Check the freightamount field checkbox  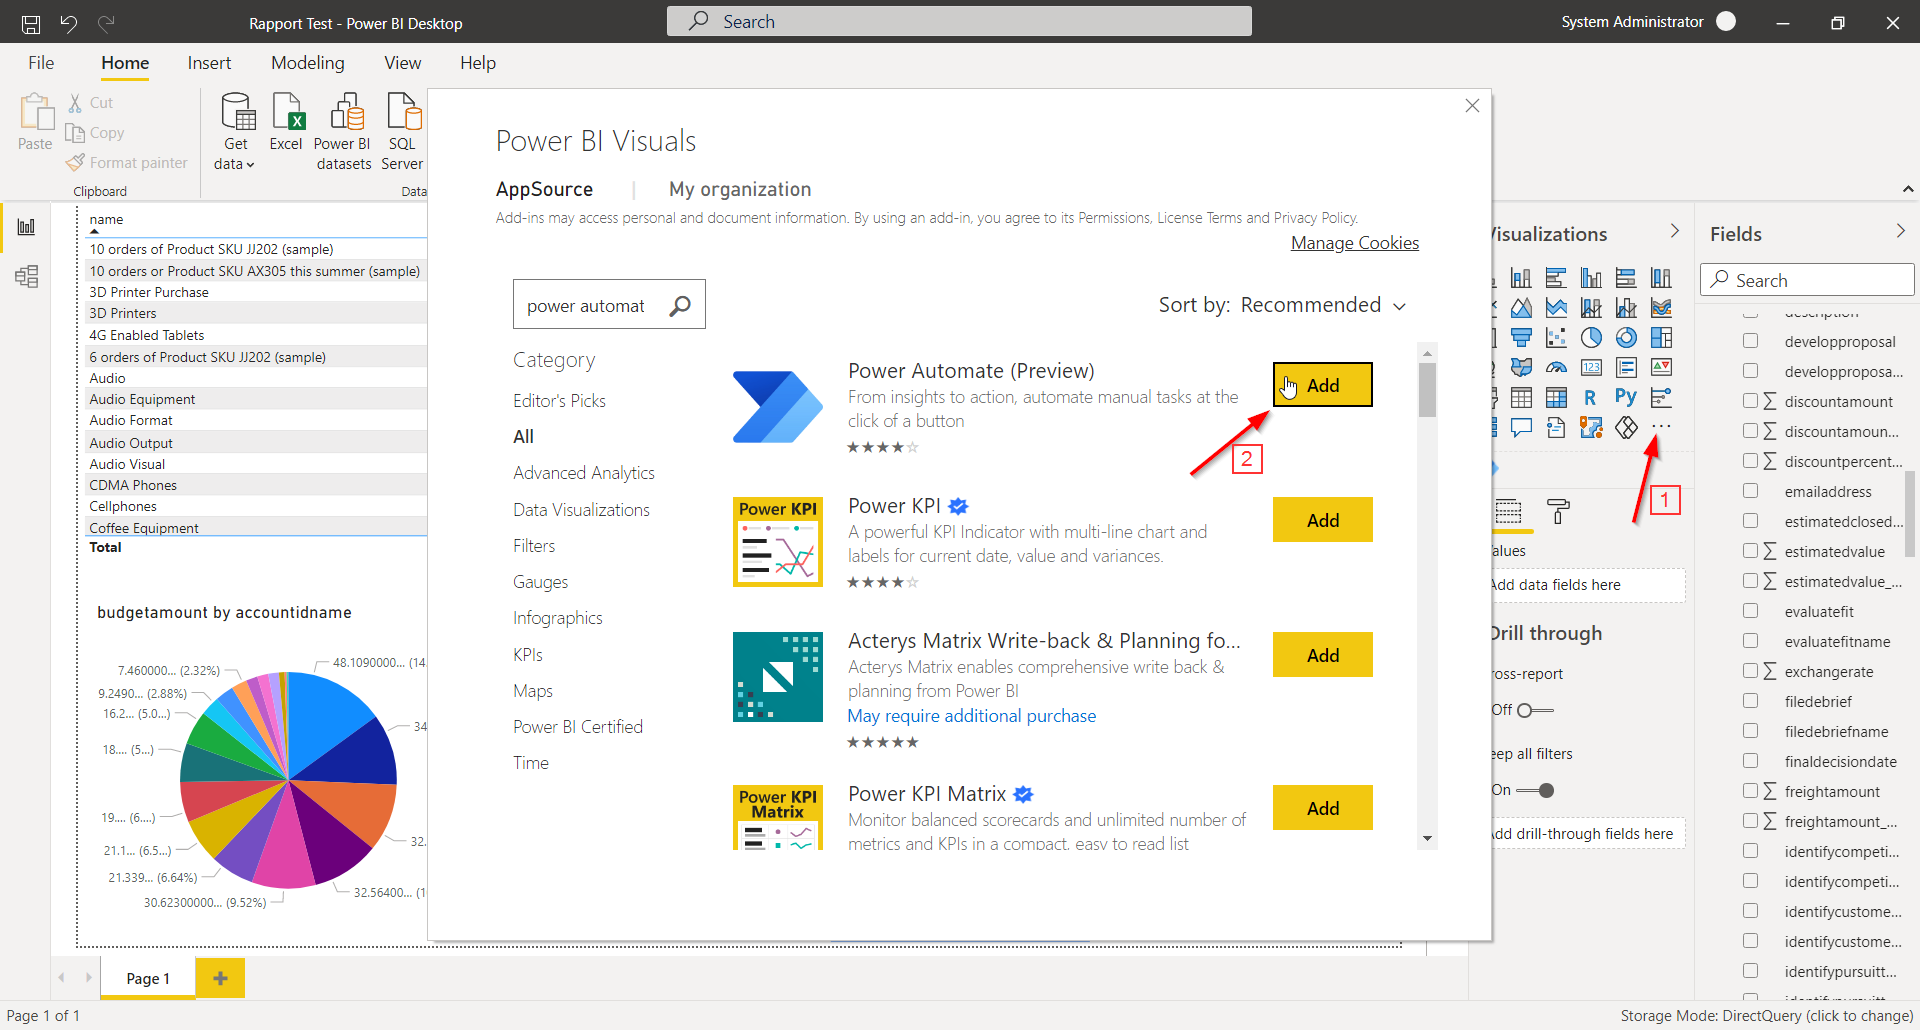pyautogui.click(x=1751, y=791)
